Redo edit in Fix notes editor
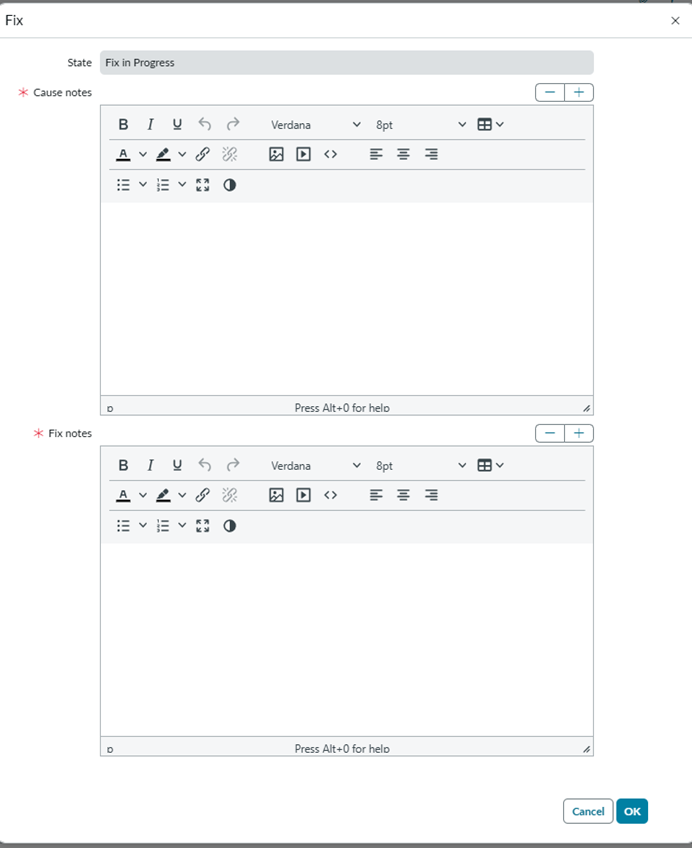 pyautogui.click(x=232, y=465)
